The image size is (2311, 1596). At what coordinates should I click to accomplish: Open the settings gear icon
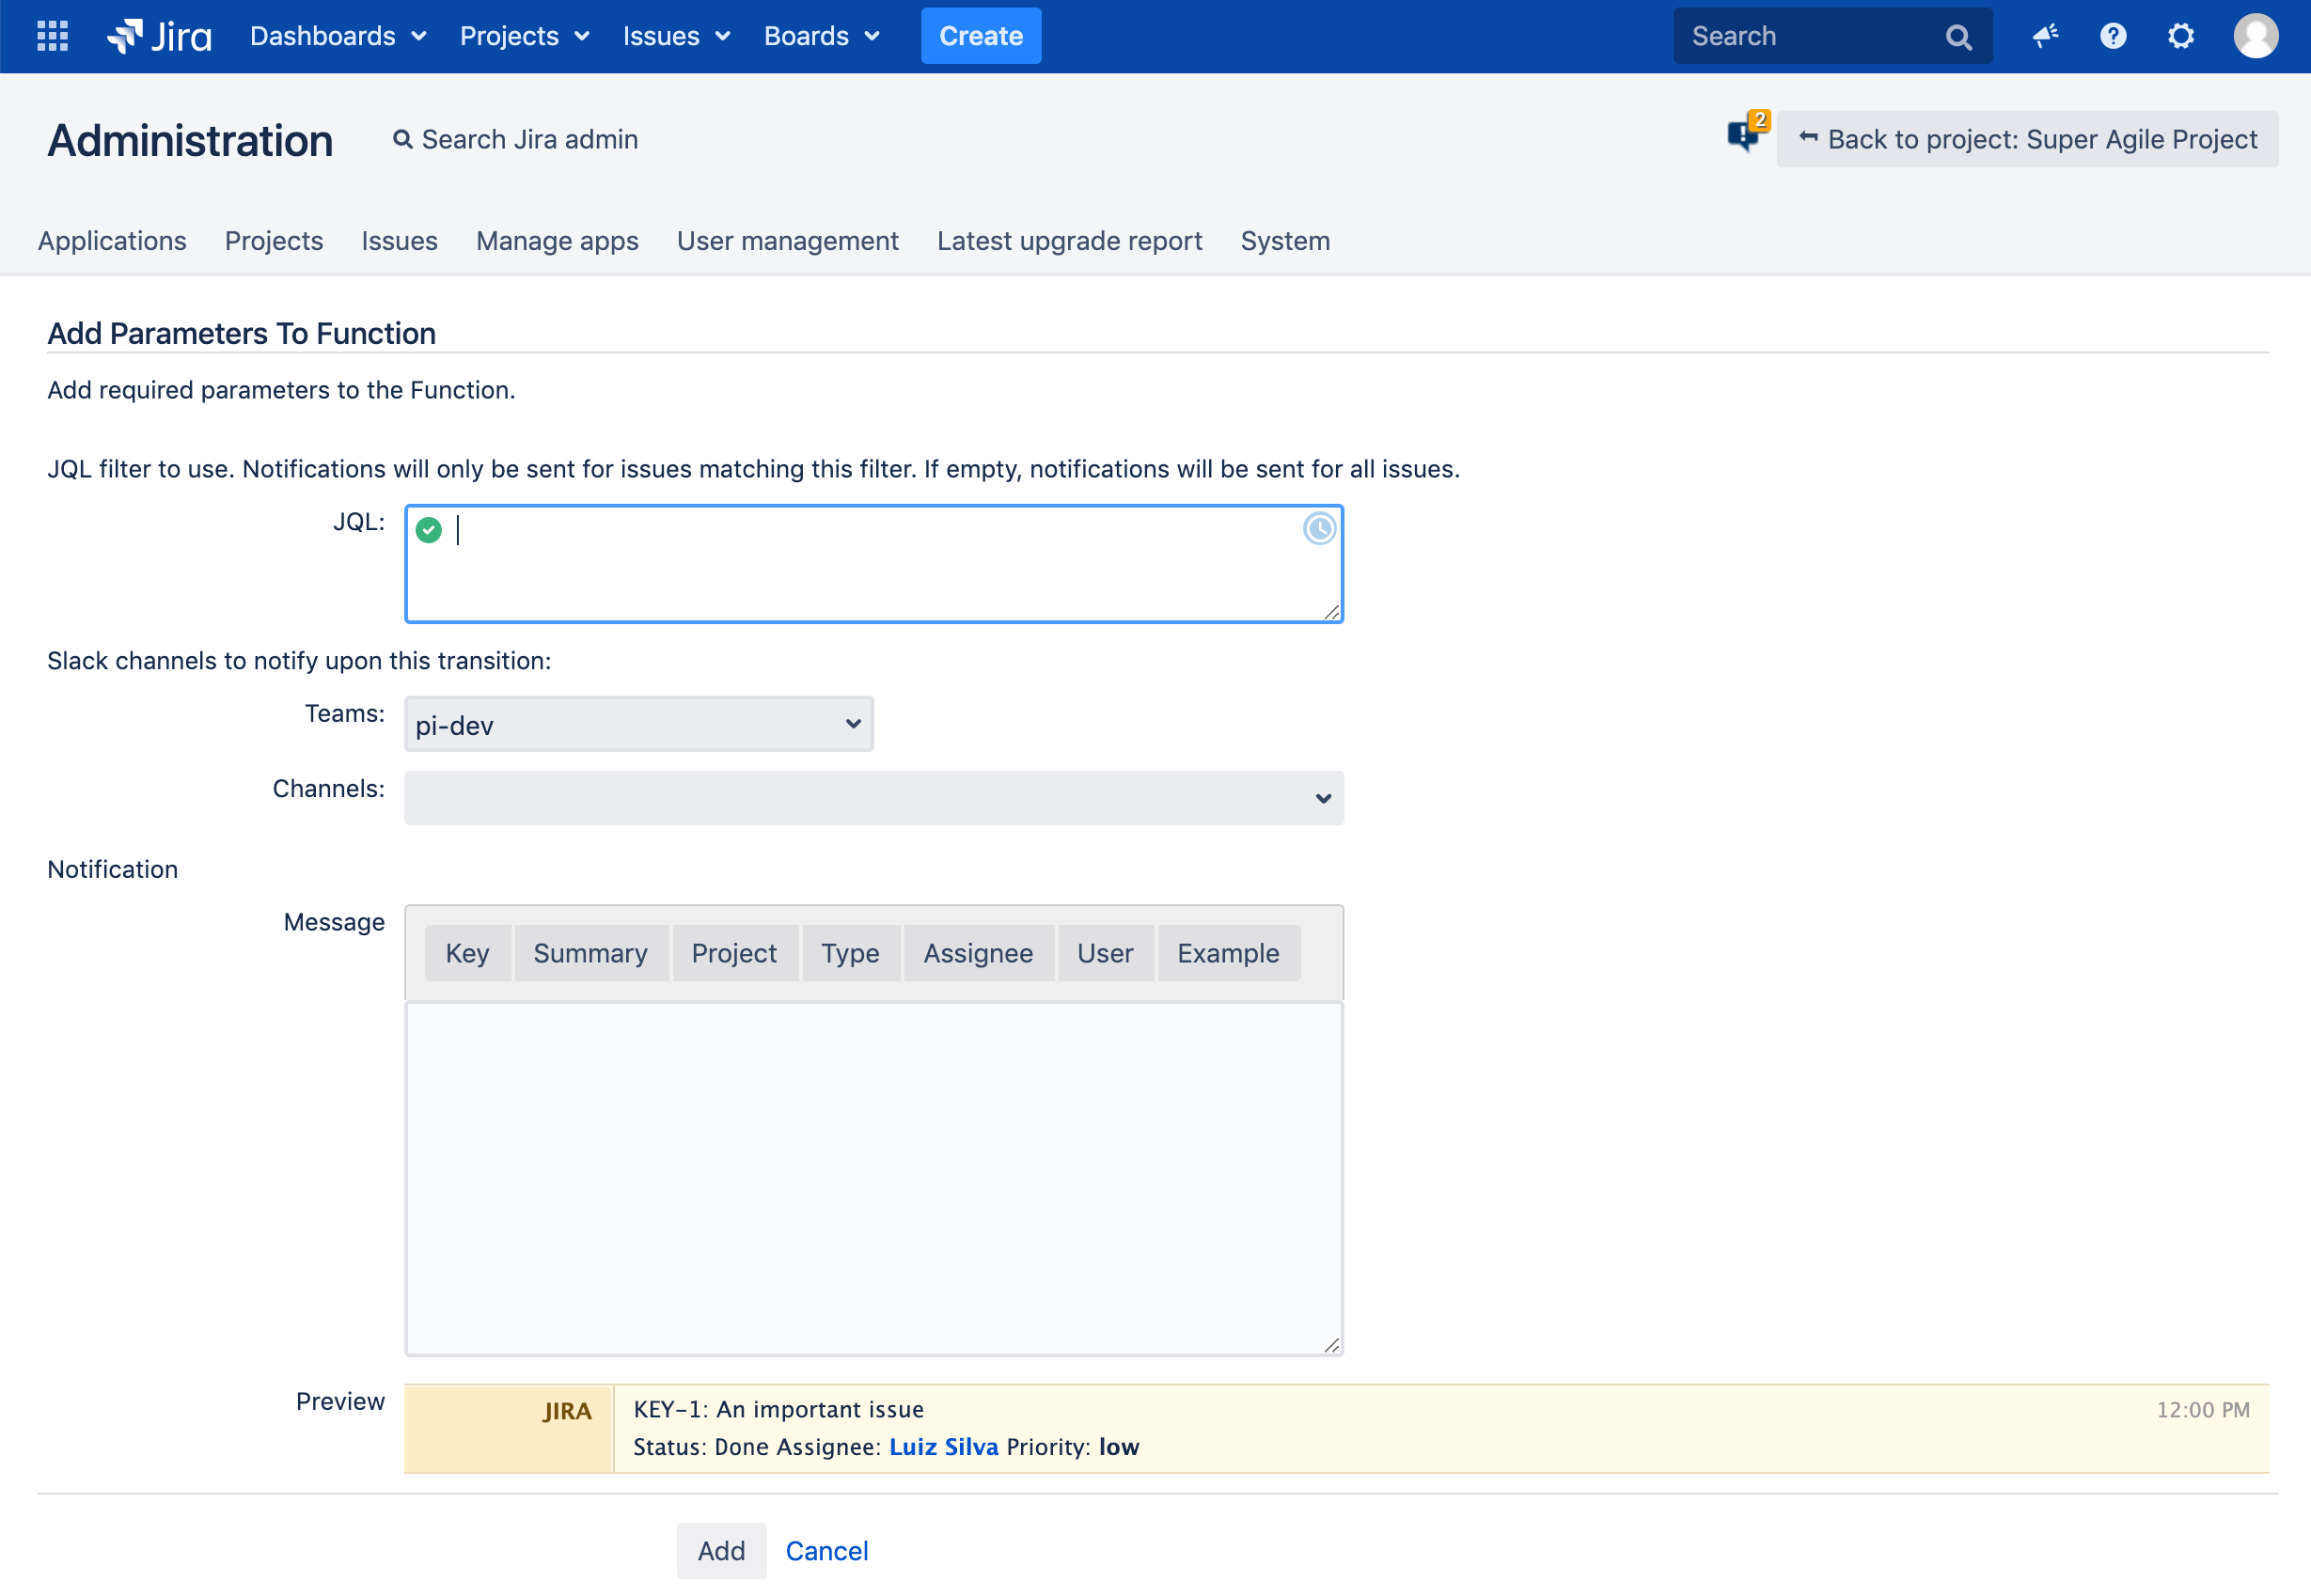2180,36
